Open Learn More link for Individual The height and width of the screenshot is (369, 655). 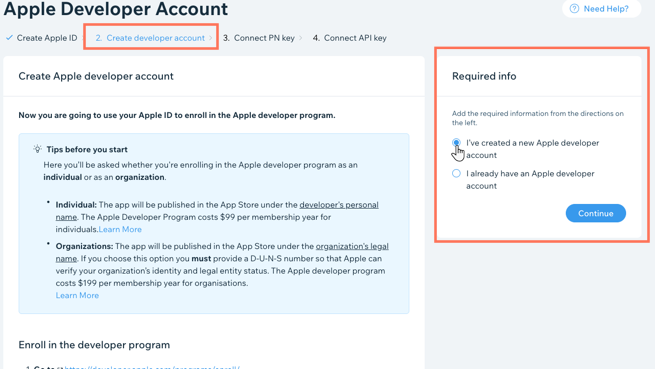pyautogui.click(x=120, y=229)
